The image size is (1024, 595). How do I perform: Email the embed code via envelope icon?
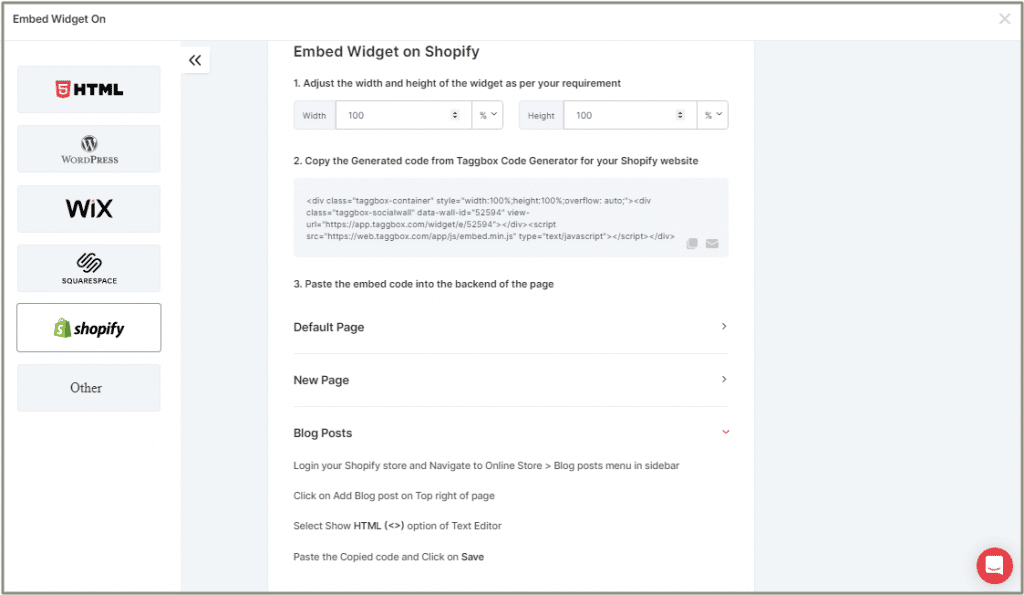click(712, 243)
